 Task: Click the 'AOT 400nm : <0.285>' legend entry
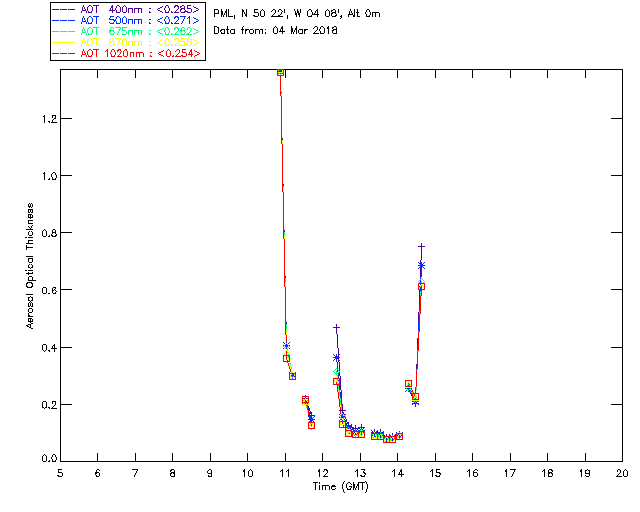click(126, 9)
